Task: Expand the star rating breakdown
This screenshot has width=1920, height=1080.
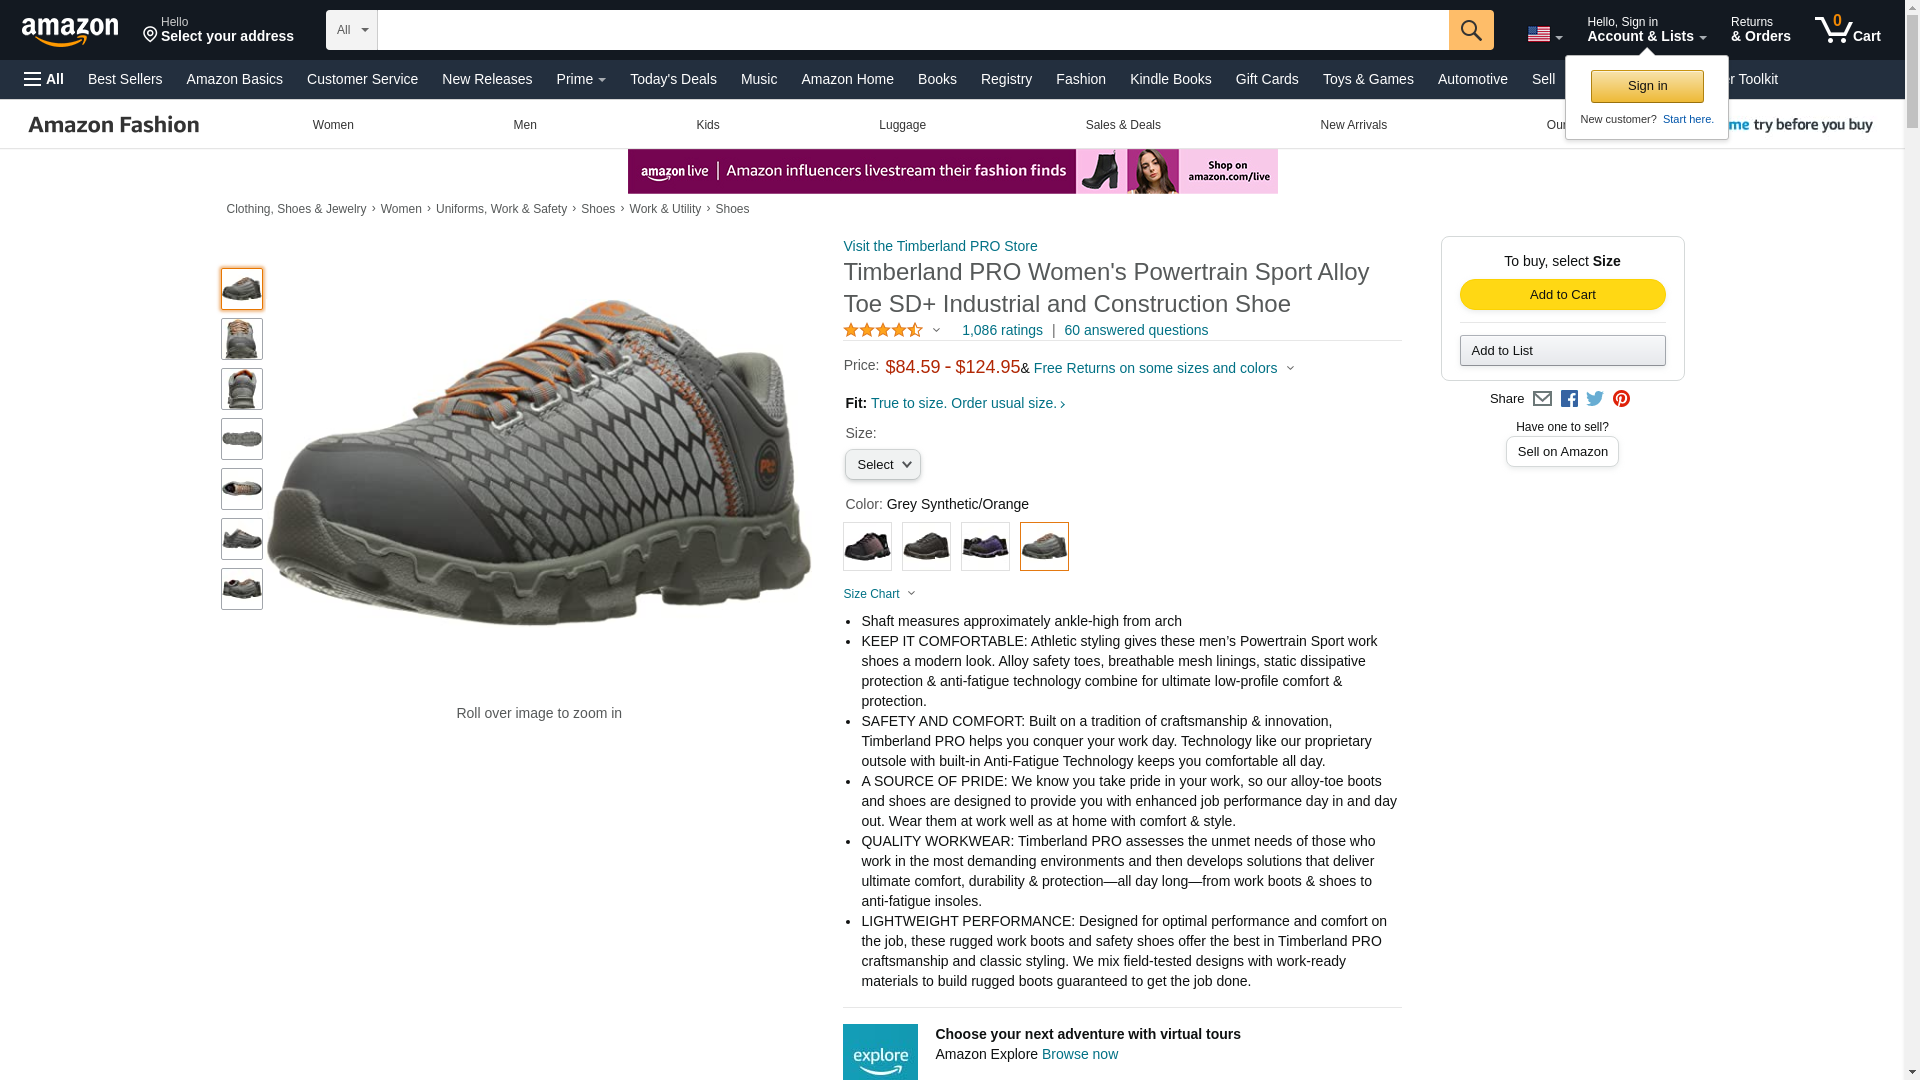Action: pos(892,330)
